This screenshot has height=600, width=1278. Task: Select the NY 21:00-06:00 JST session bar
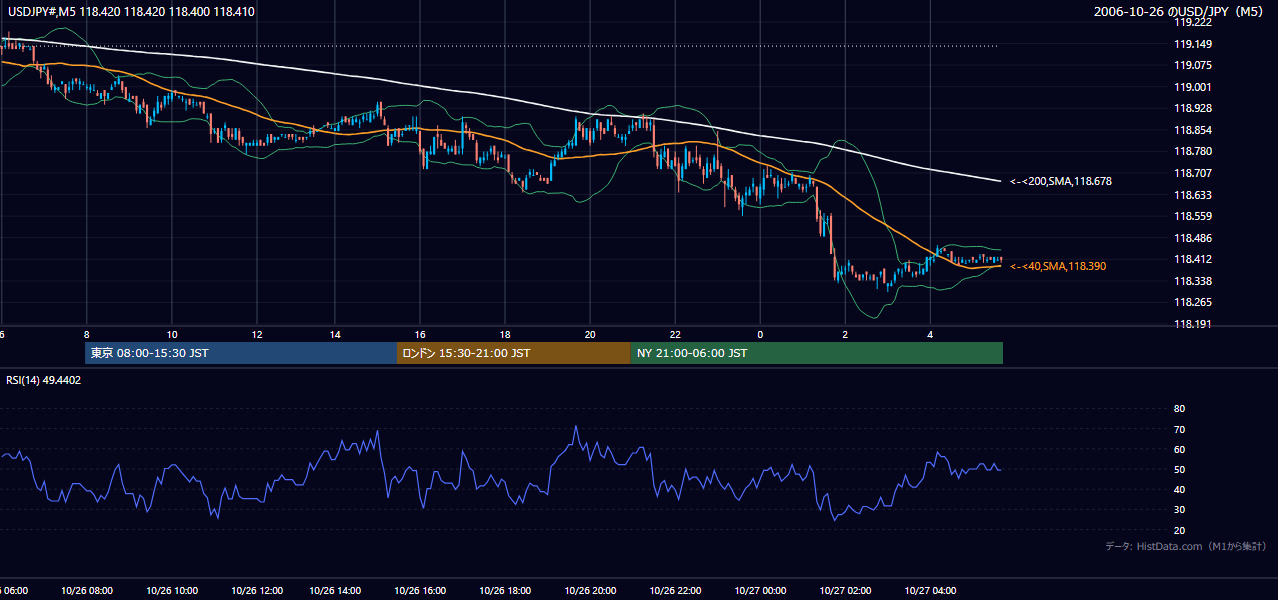coord(817,353)
